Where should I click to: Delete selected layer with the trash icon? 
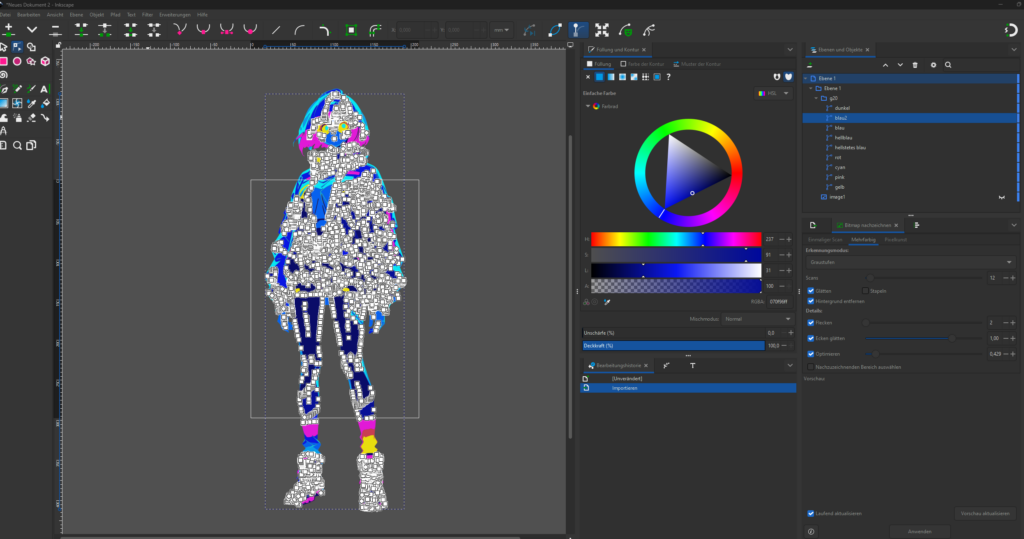coord(915,65)
